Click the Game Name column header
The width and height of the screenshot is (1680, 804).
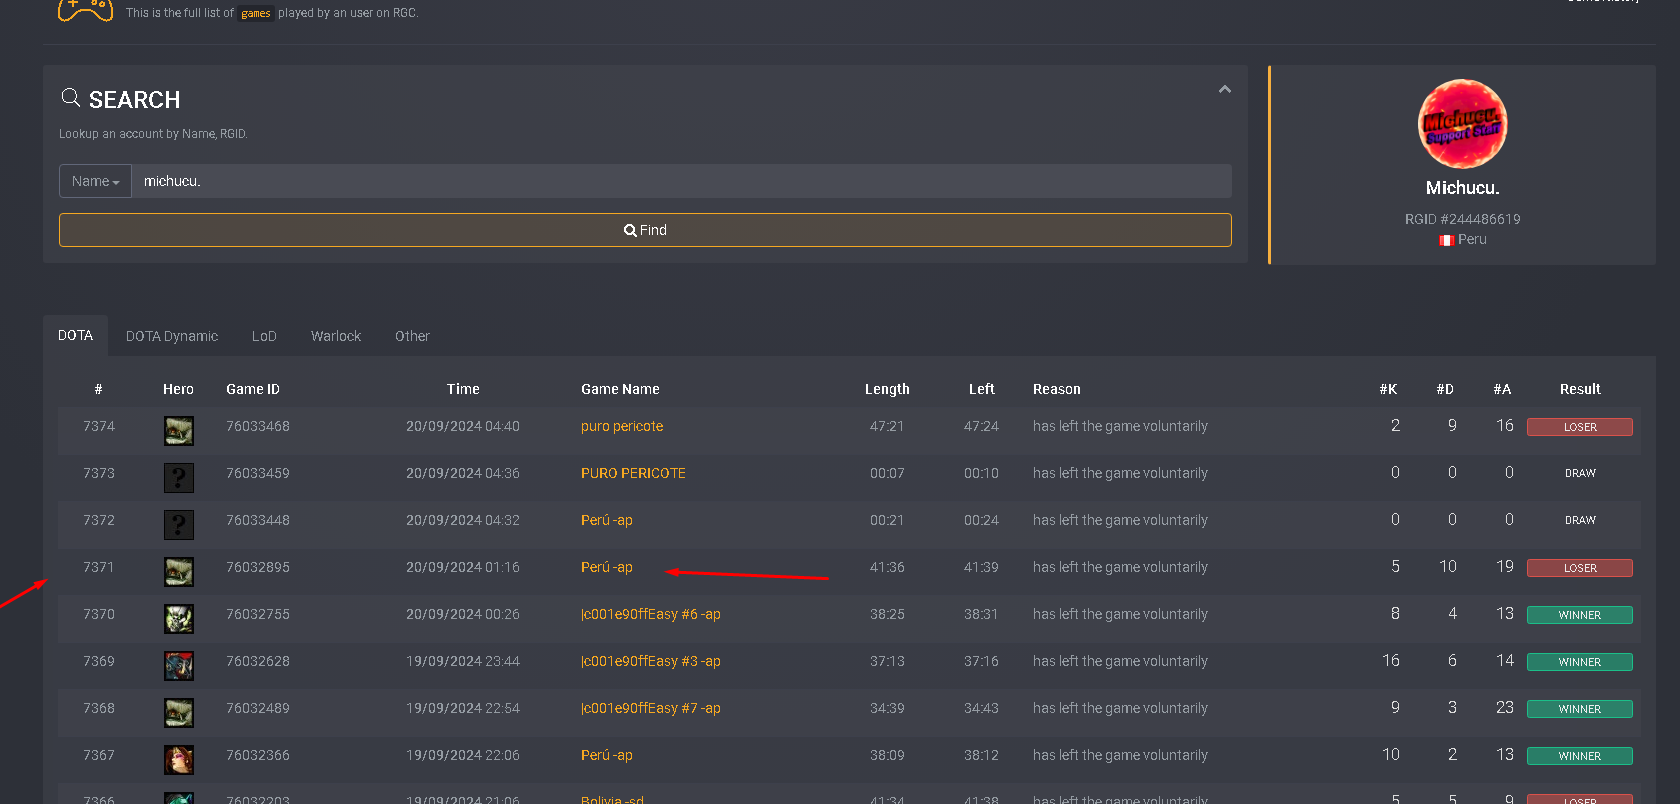(x=620, y=389)
